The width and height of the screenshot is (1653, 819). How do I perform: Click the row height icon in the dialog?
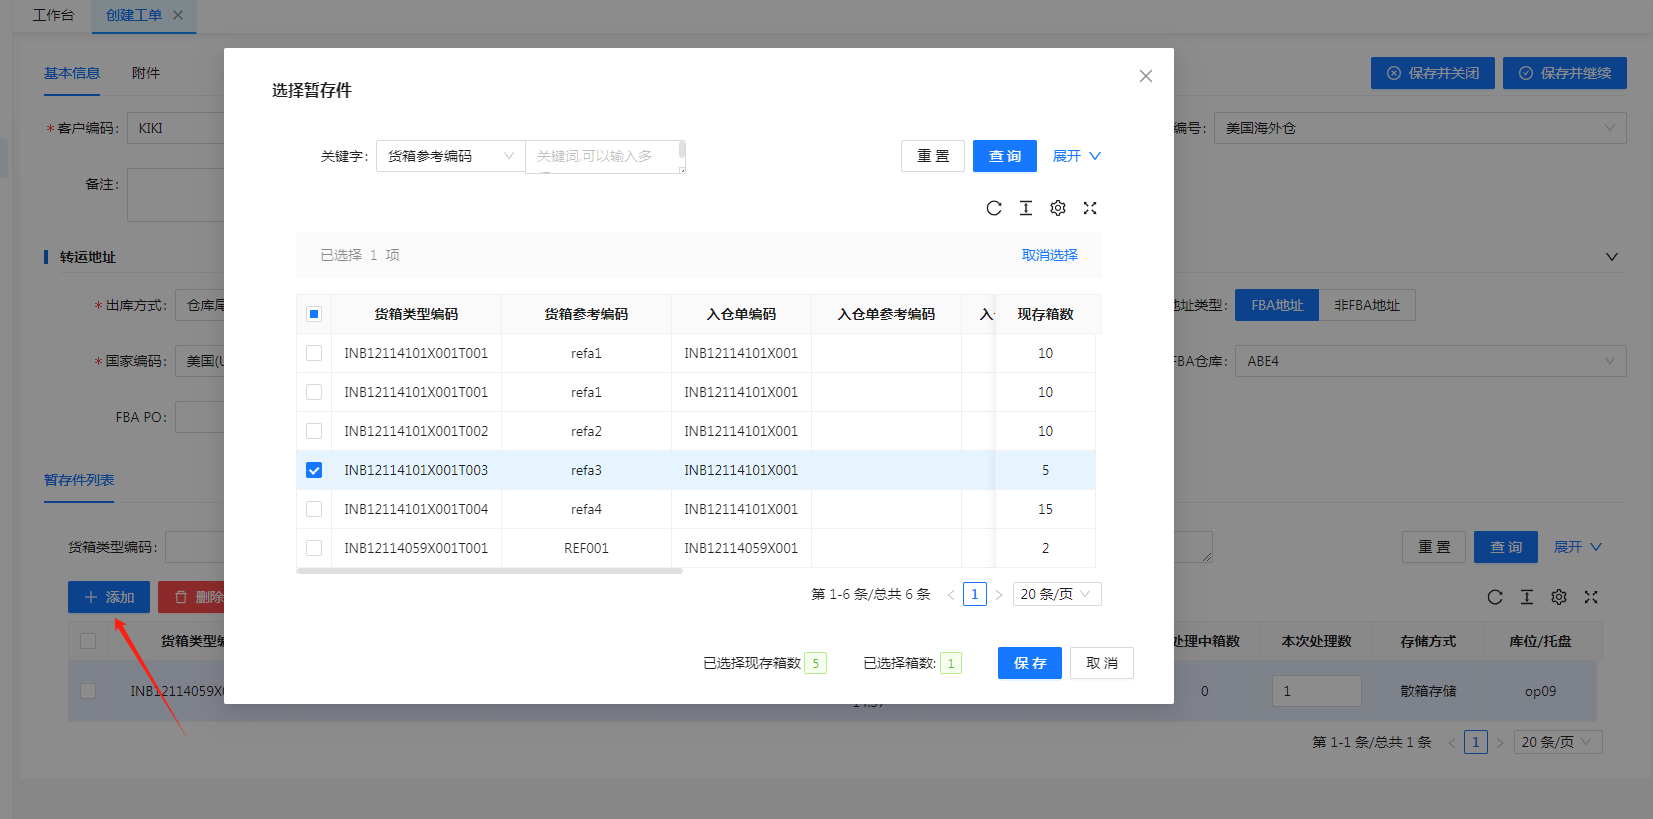pos(1025,208)
